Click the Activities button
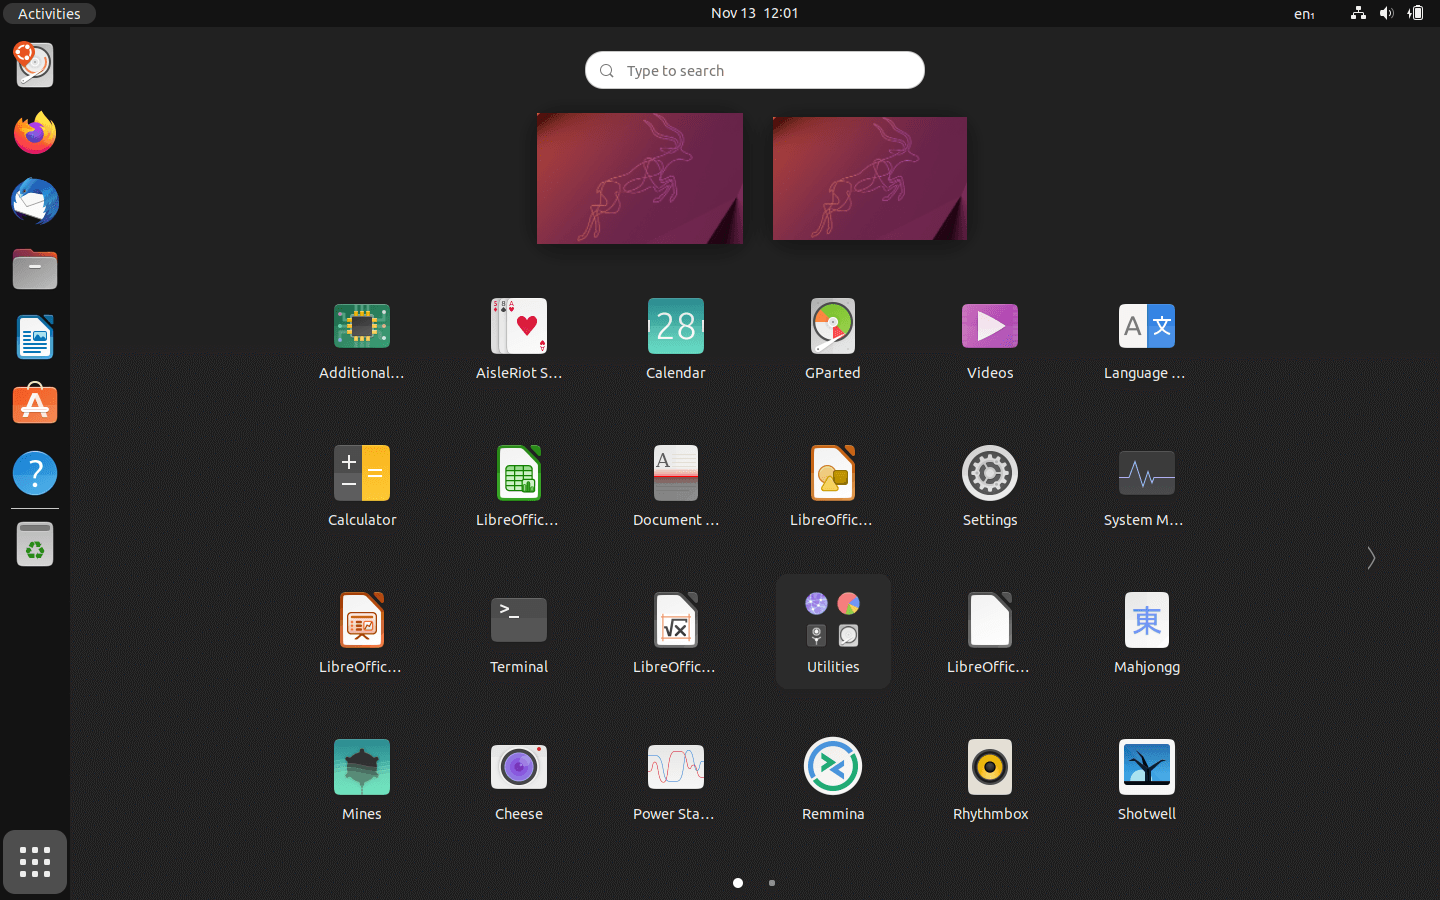The width and height of the screenshot is (1440, 900). [49, 13]
